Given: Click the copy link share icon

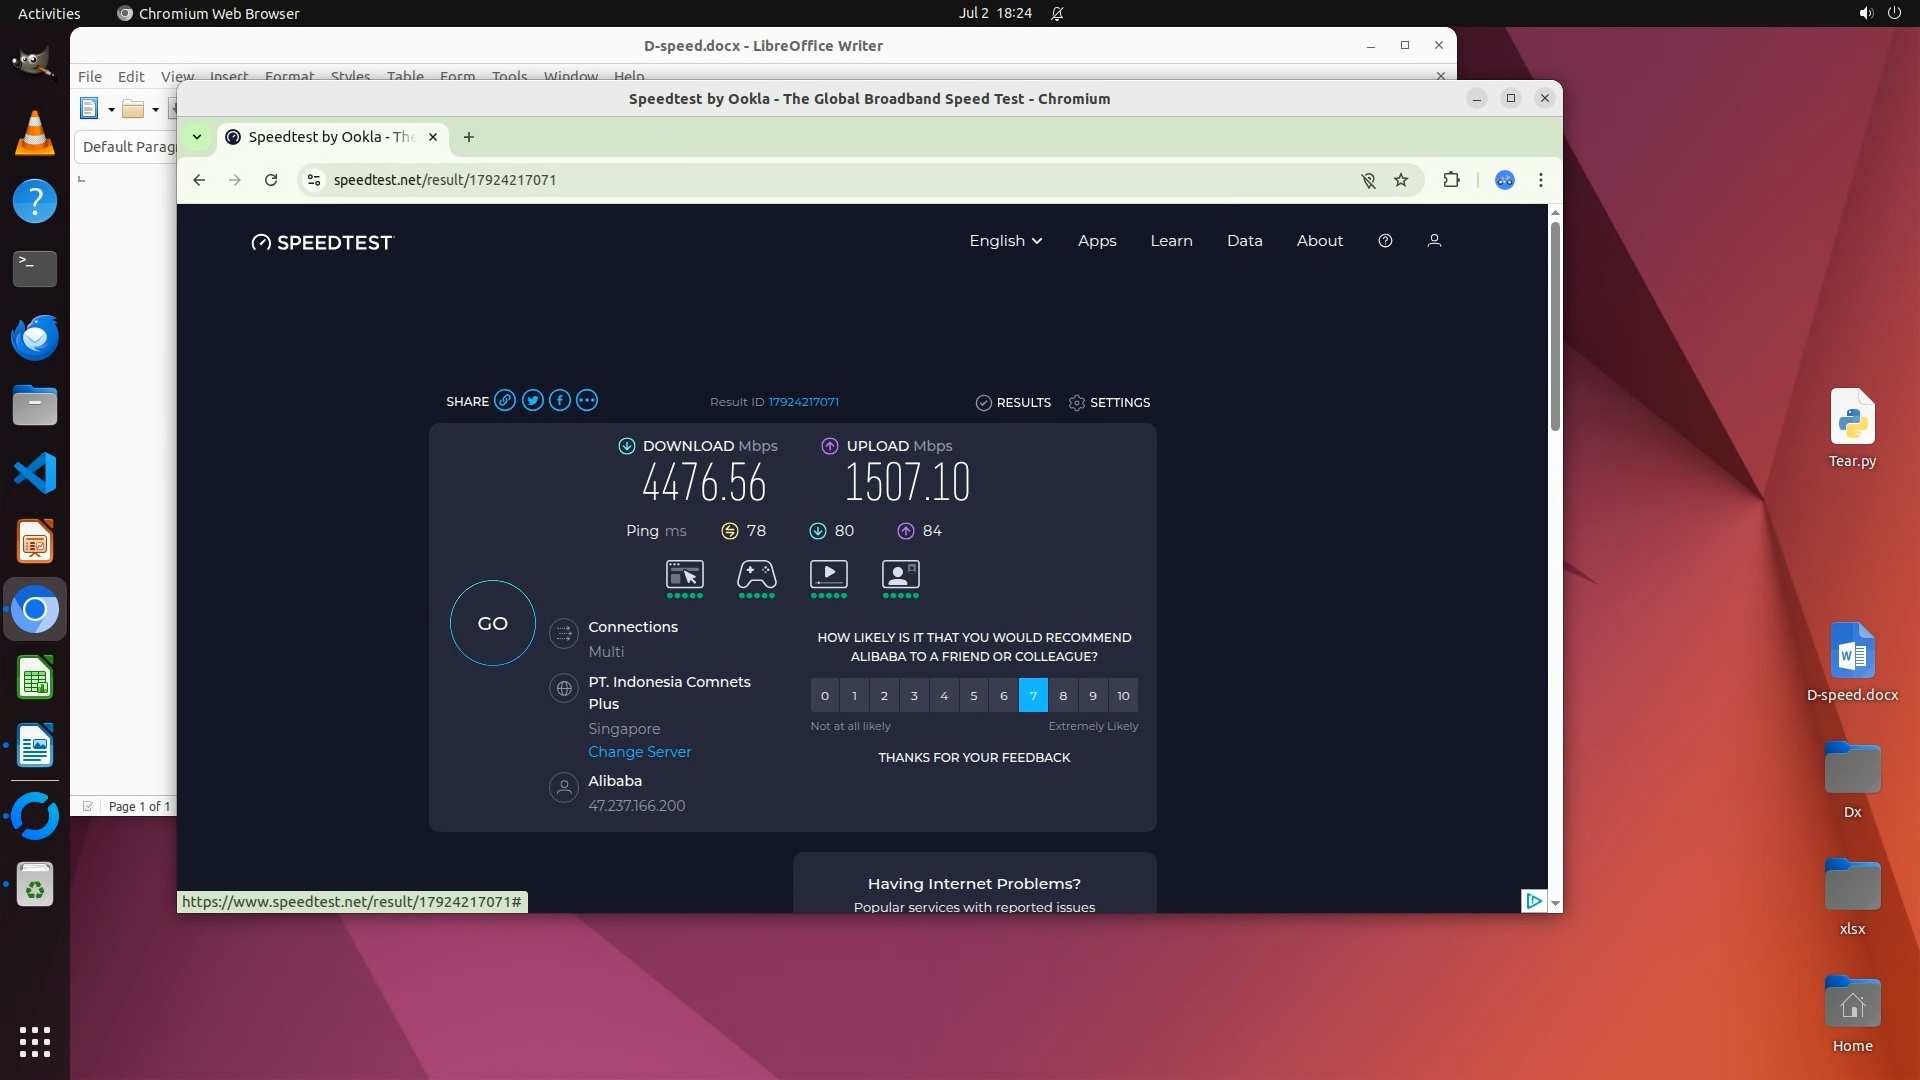Looking at the screenshot, I should tap(505, 401).
